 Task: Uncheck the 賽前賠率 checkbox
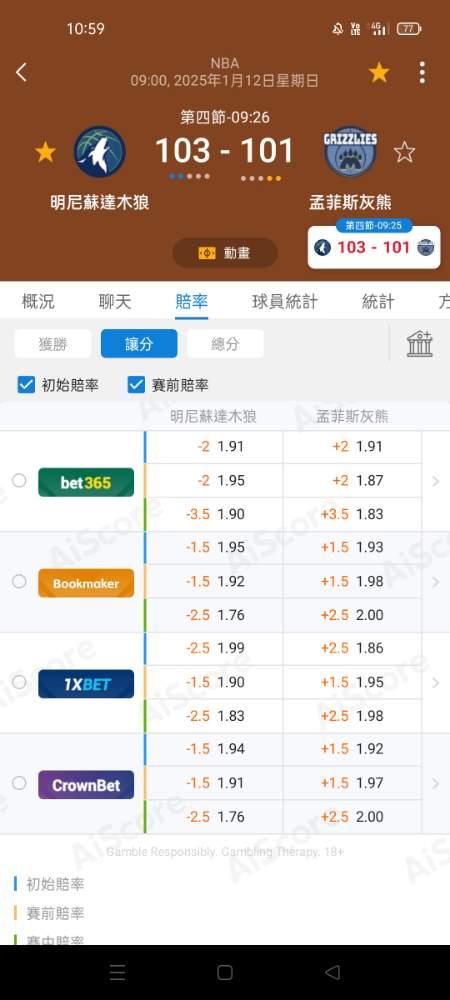(x=136, y=385)
